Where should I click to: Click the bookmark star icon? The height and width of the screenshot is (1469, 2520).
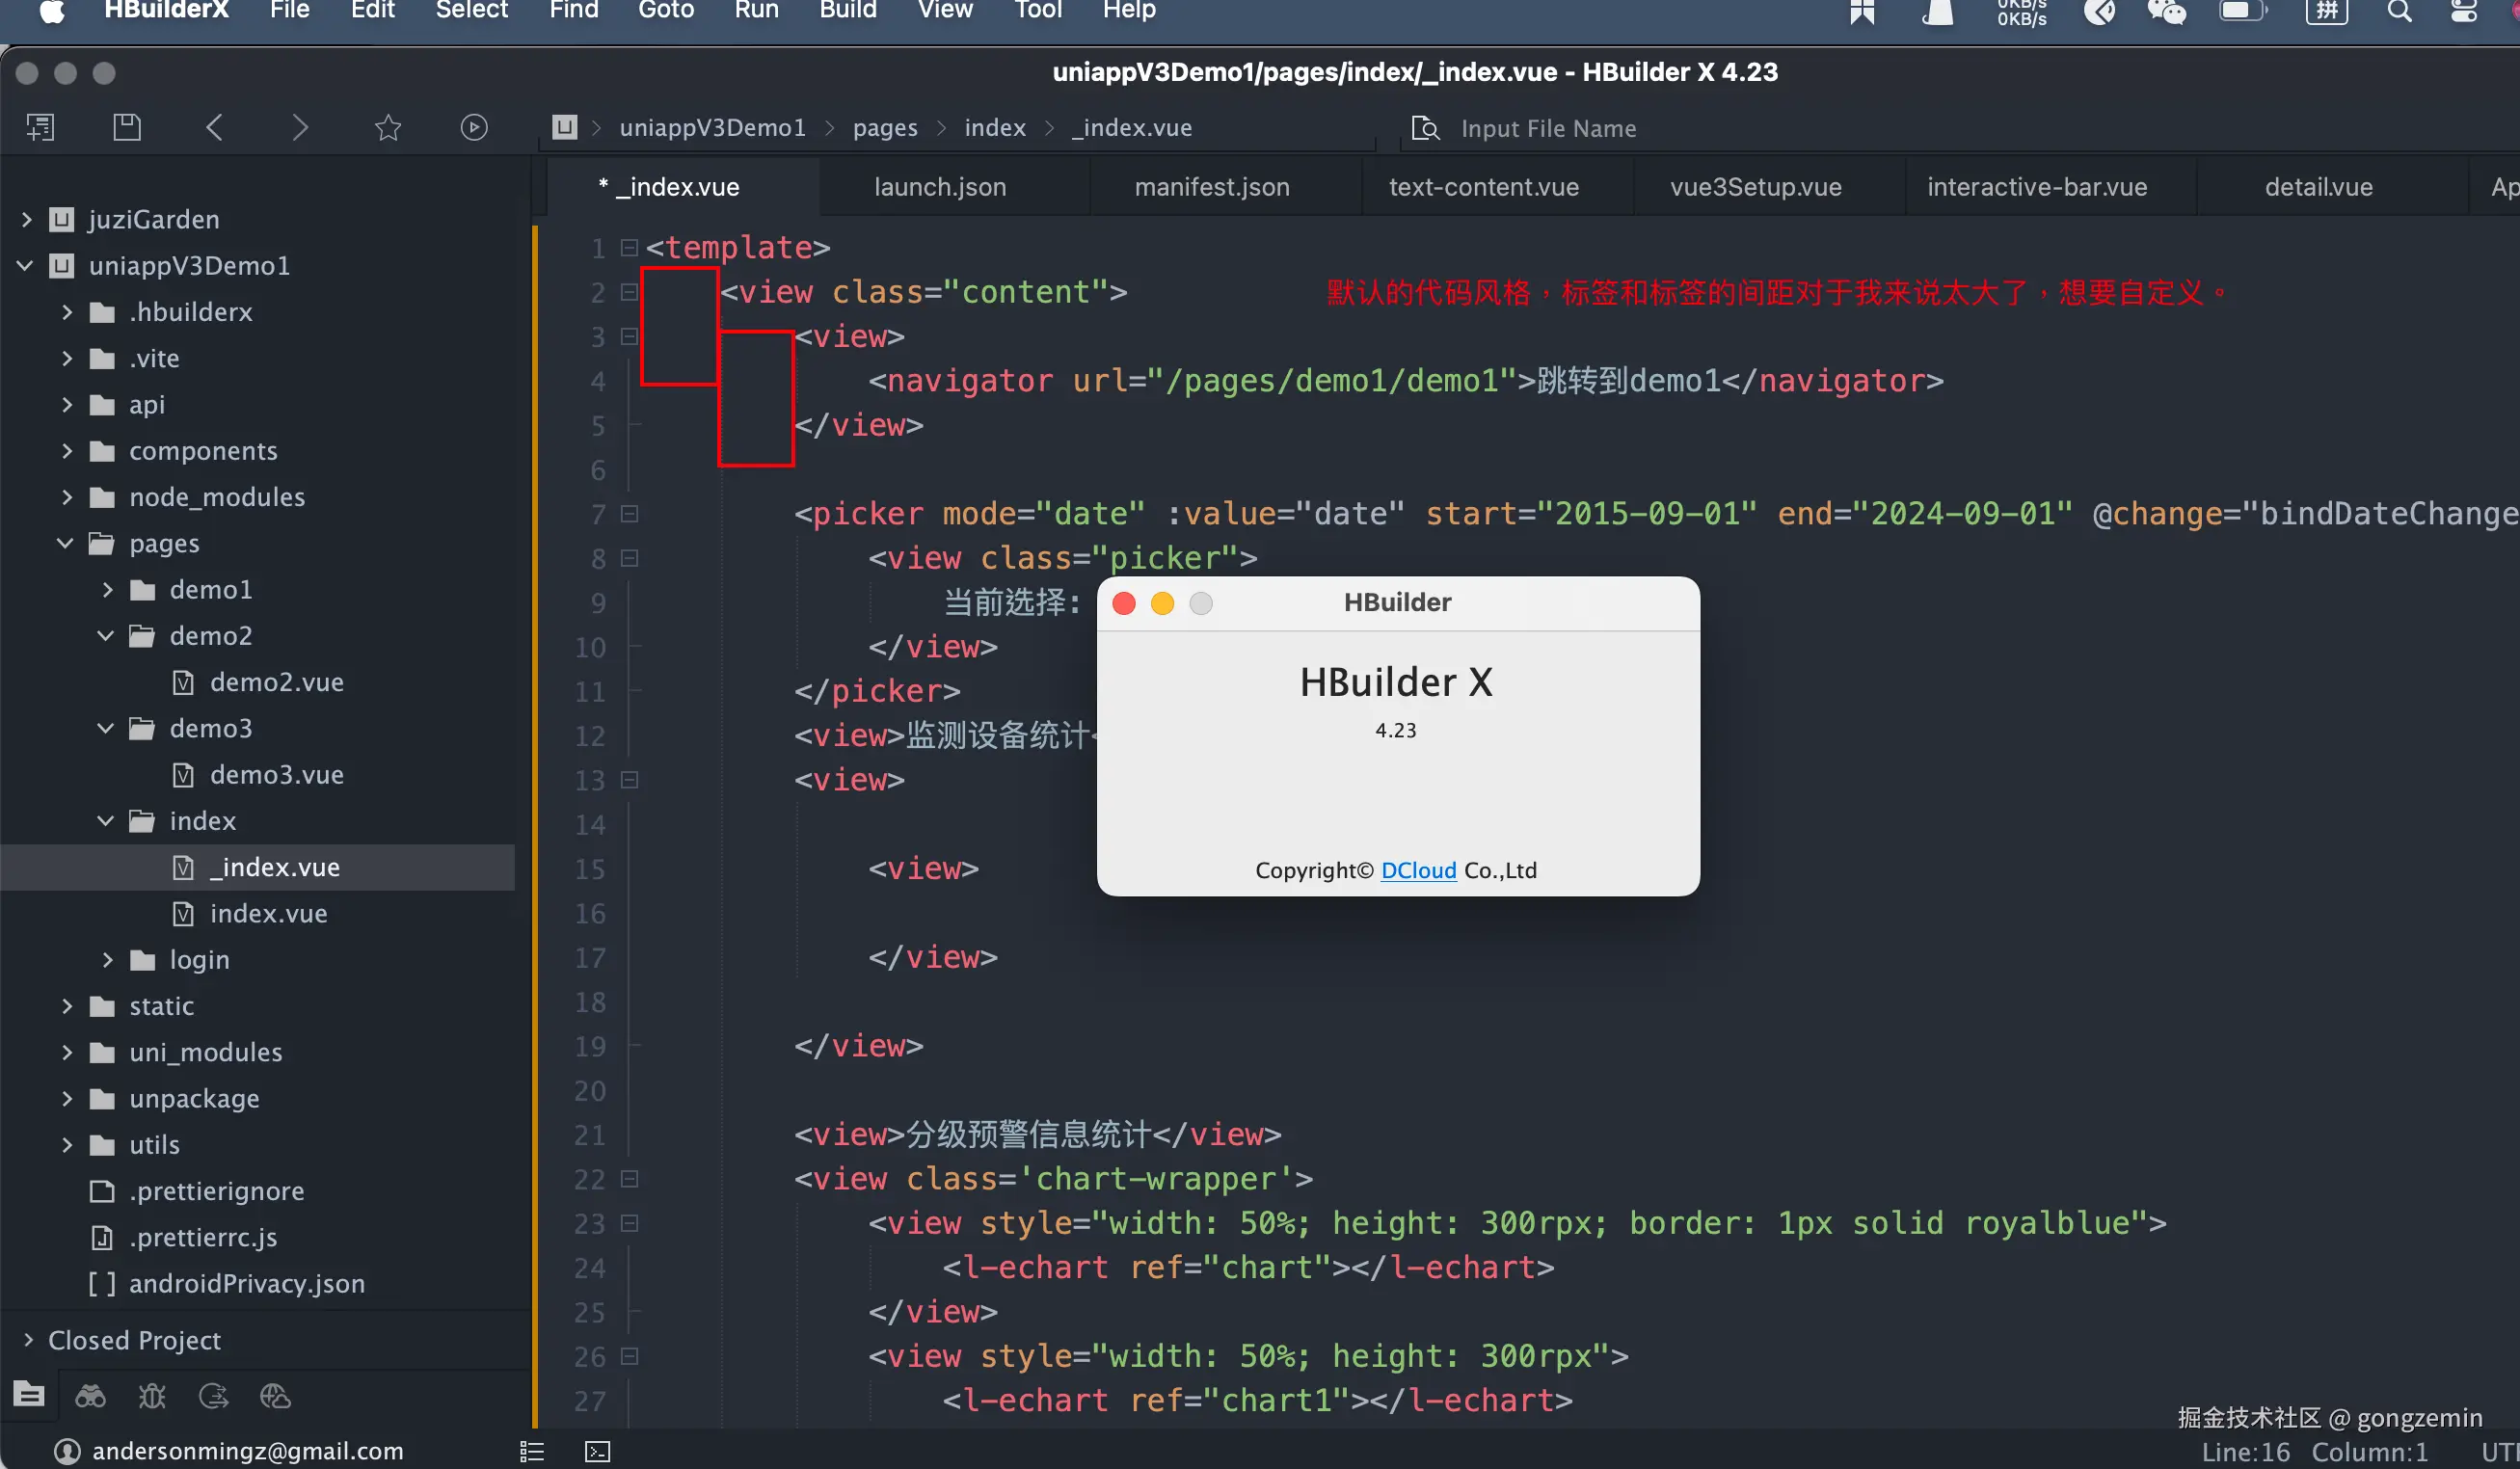pos(388,128)
